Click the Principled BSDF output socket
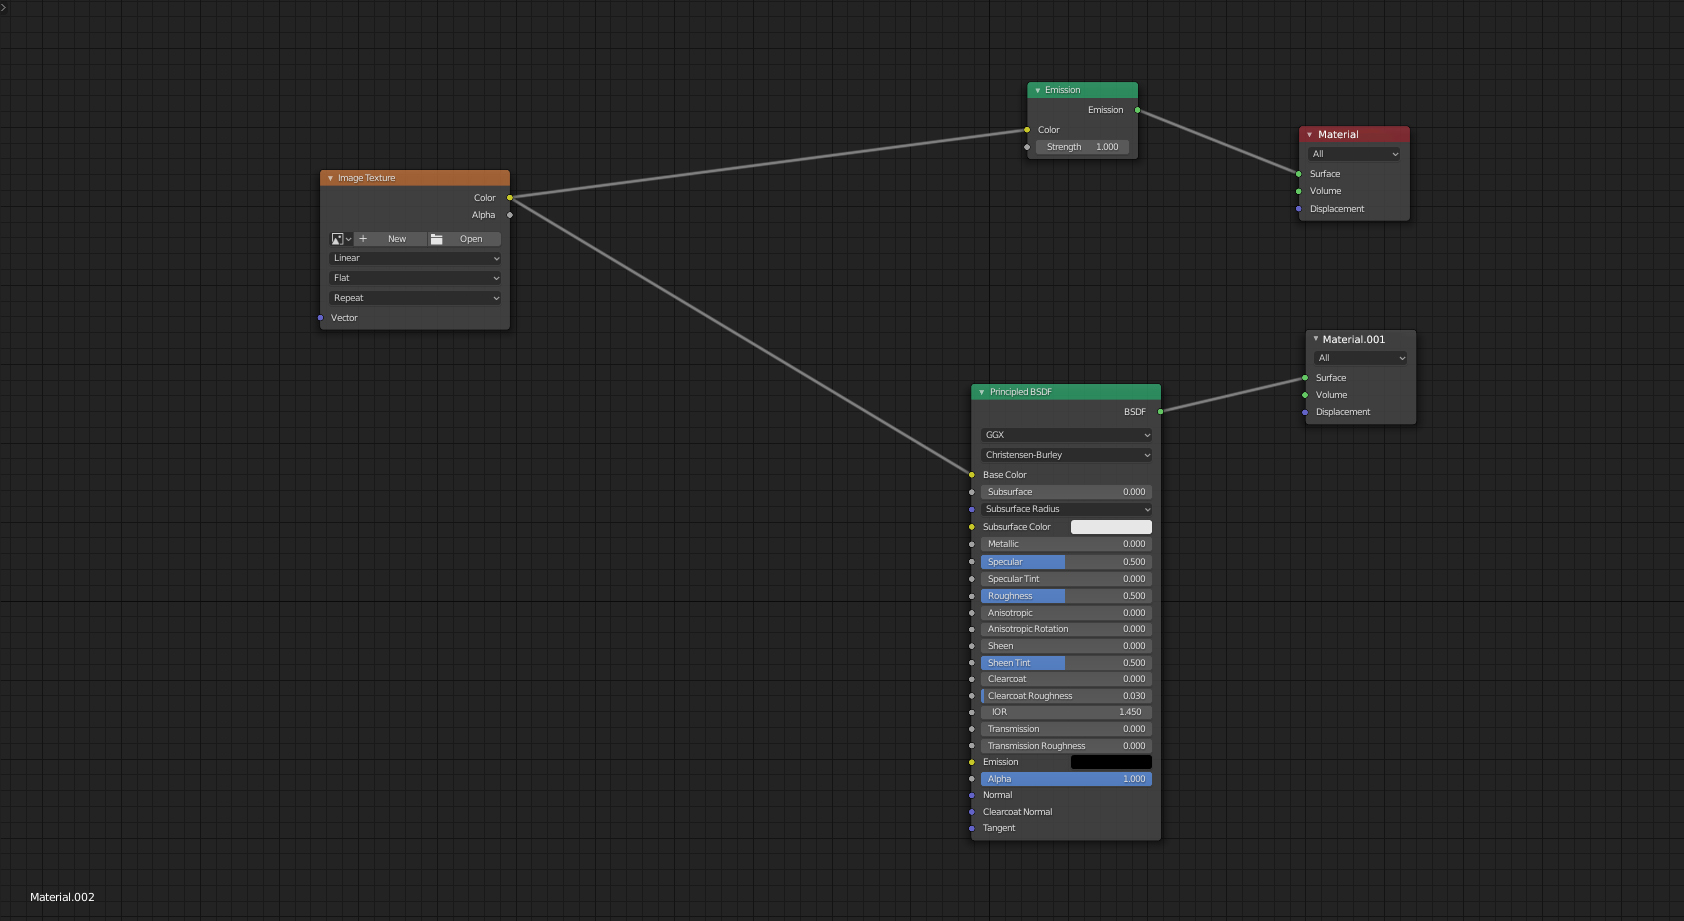 (x=1161, y=412)
